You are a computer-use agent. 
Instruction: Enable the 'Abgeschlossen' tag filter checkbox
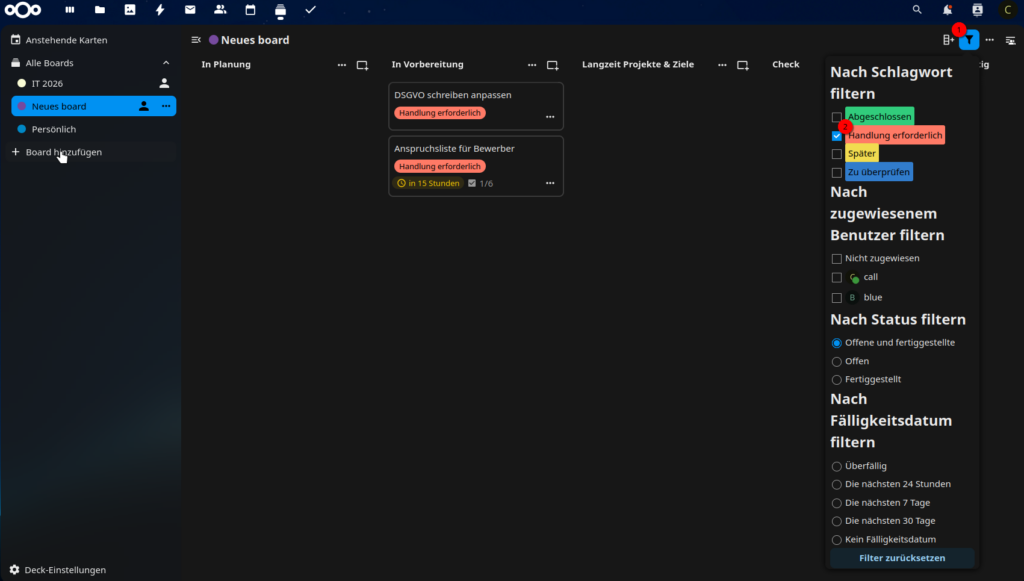pos(837,117)
